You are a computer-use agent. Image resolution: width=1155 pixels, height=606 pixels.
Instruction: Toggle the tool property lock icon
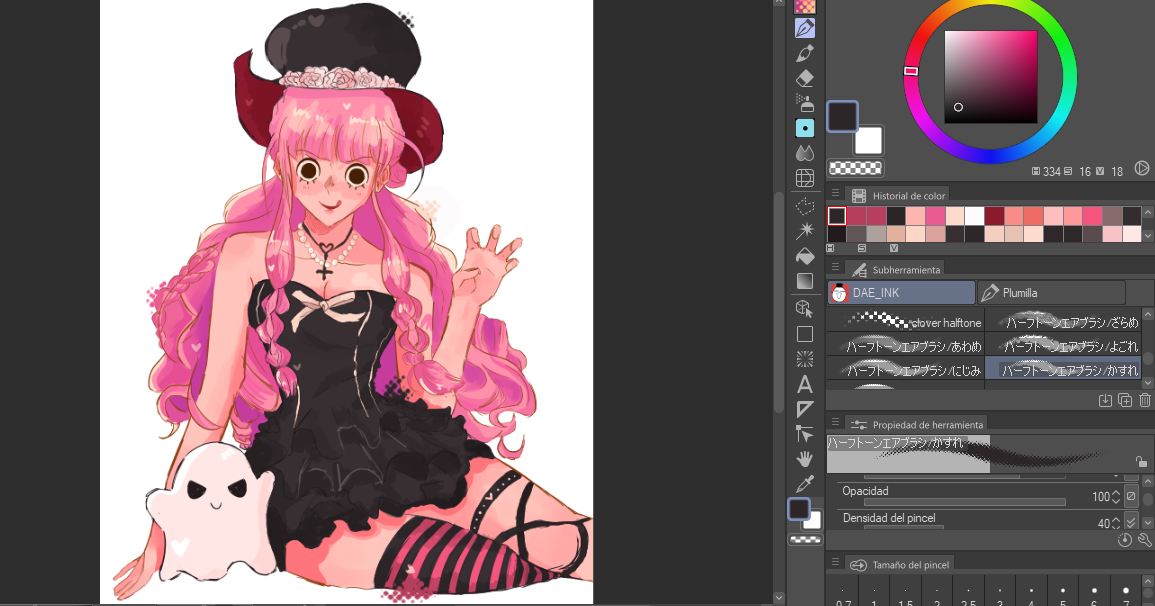click(1141, 461)
